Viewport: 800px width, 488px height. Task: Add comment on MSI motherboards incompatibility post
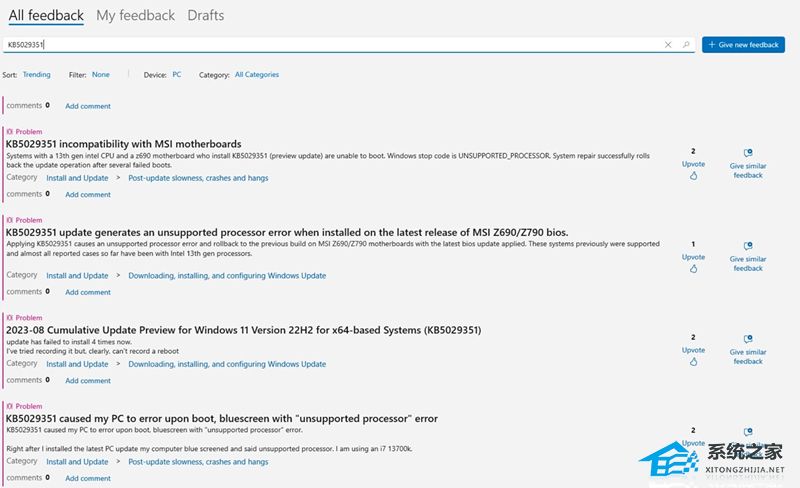pos(88,195)
